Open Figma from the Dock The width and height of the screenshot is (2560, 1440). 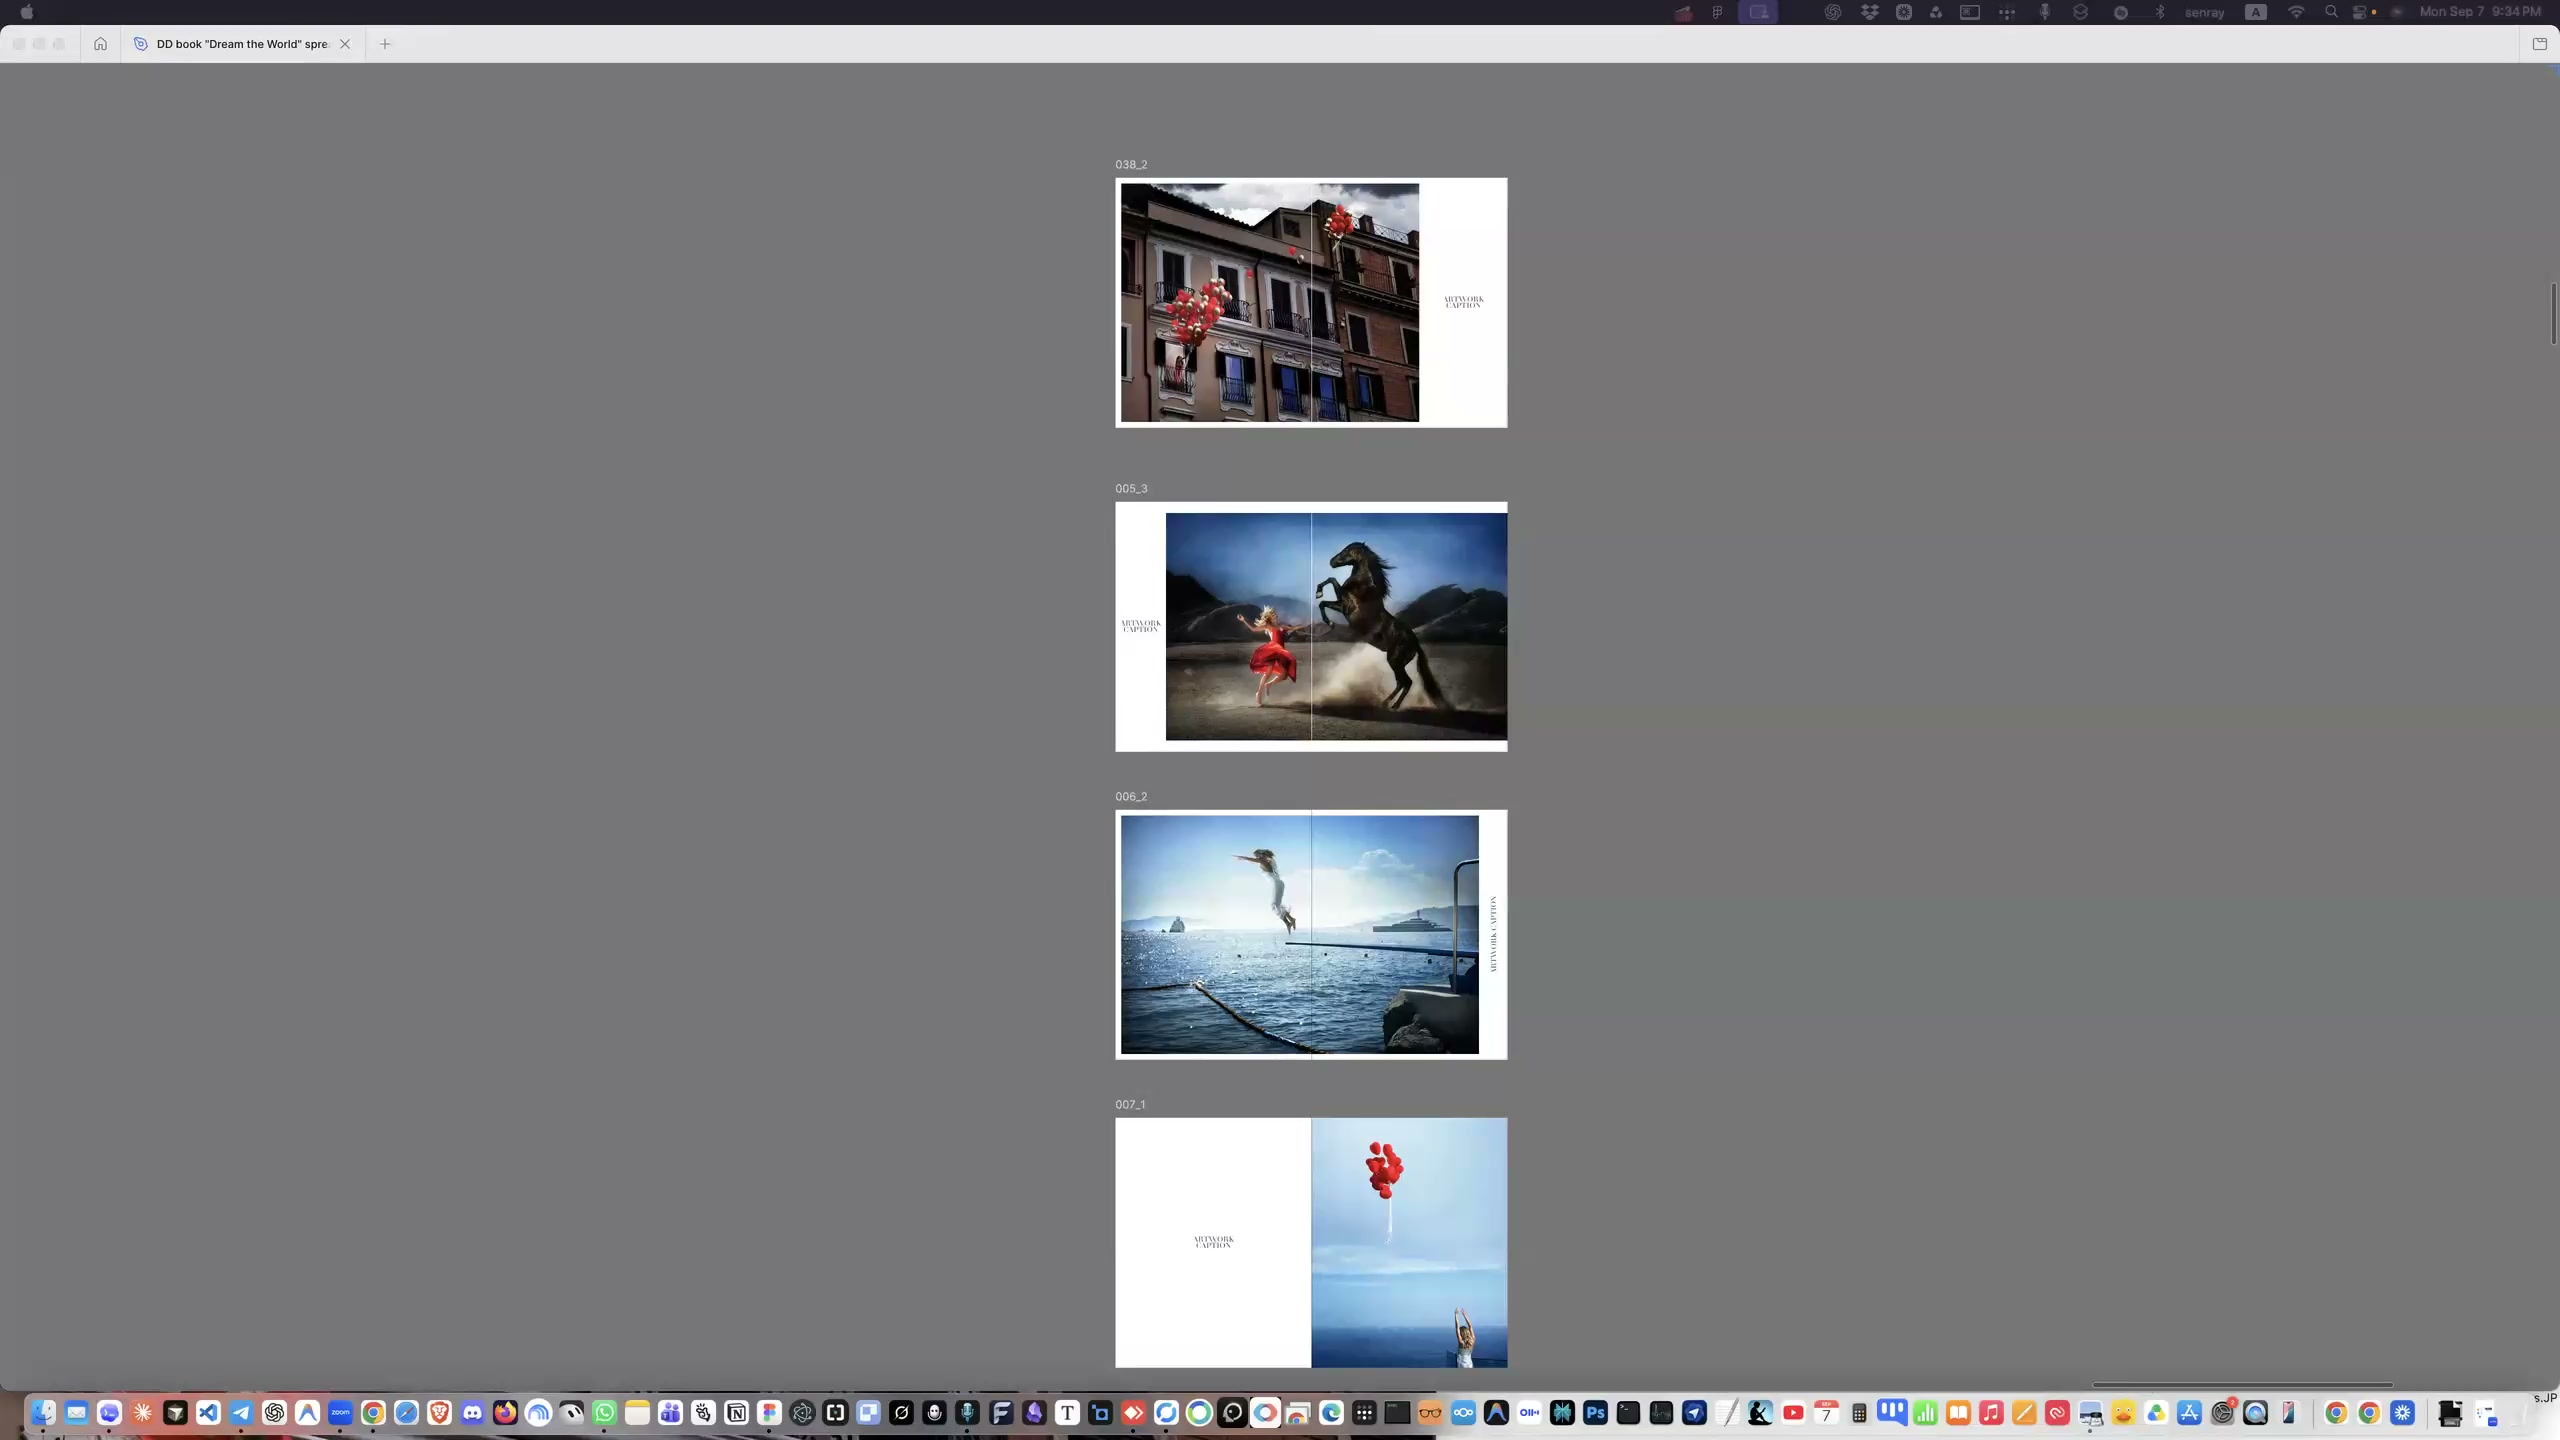(x=769, y=1413)
